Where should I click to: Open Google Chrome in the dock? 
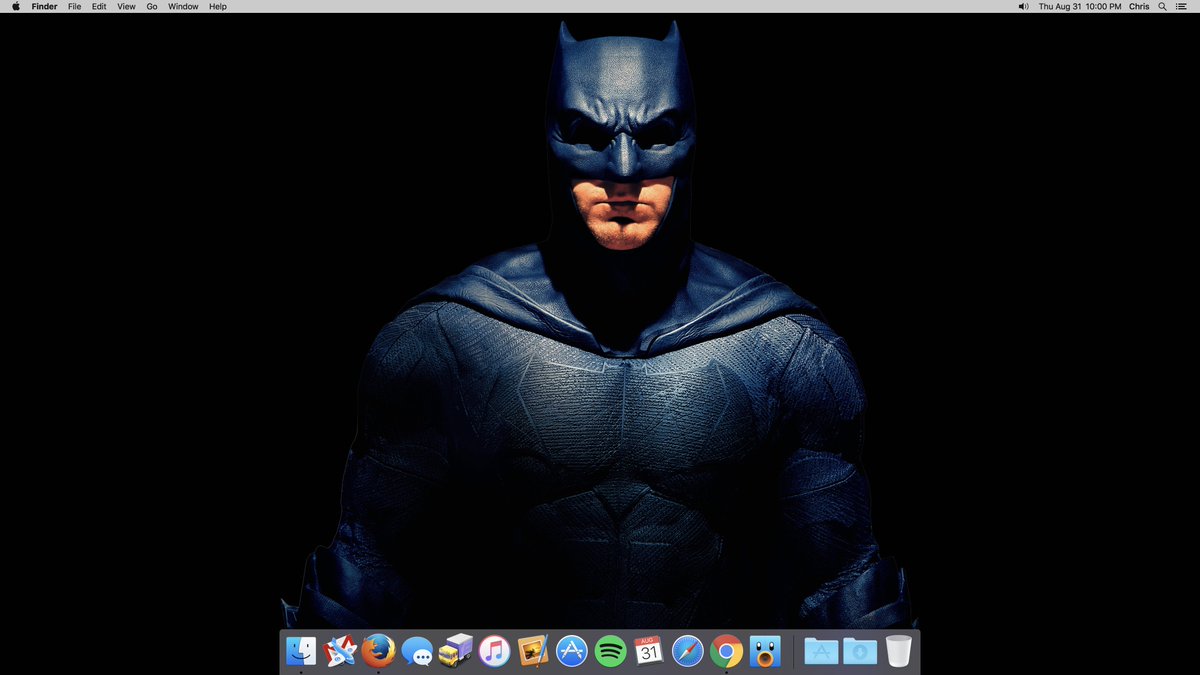tap(727, 651)
